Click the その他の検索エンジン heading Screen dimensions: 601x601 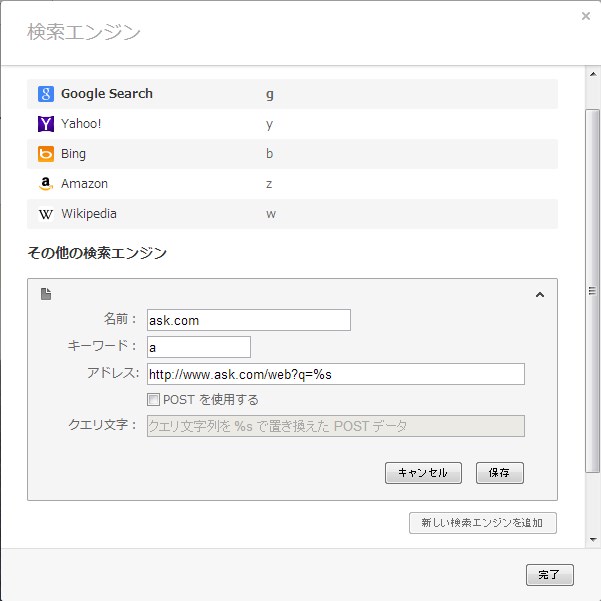[x=97, y=253]
